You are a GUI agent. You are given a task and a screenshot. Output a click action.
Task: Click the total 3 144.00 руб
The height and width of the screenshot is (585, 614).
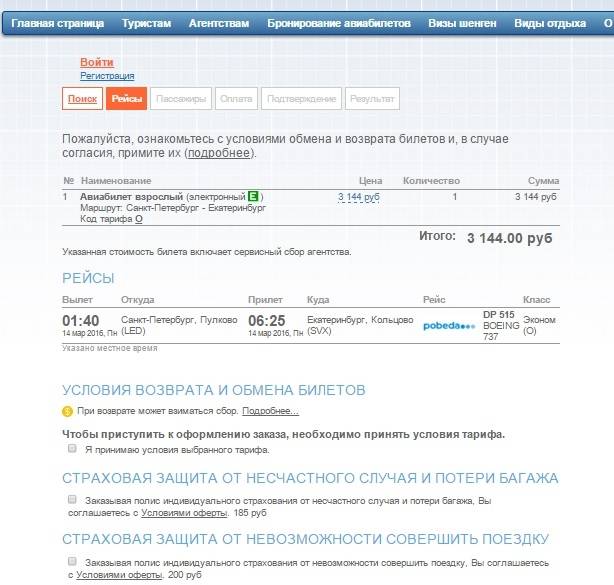(509, 238)
